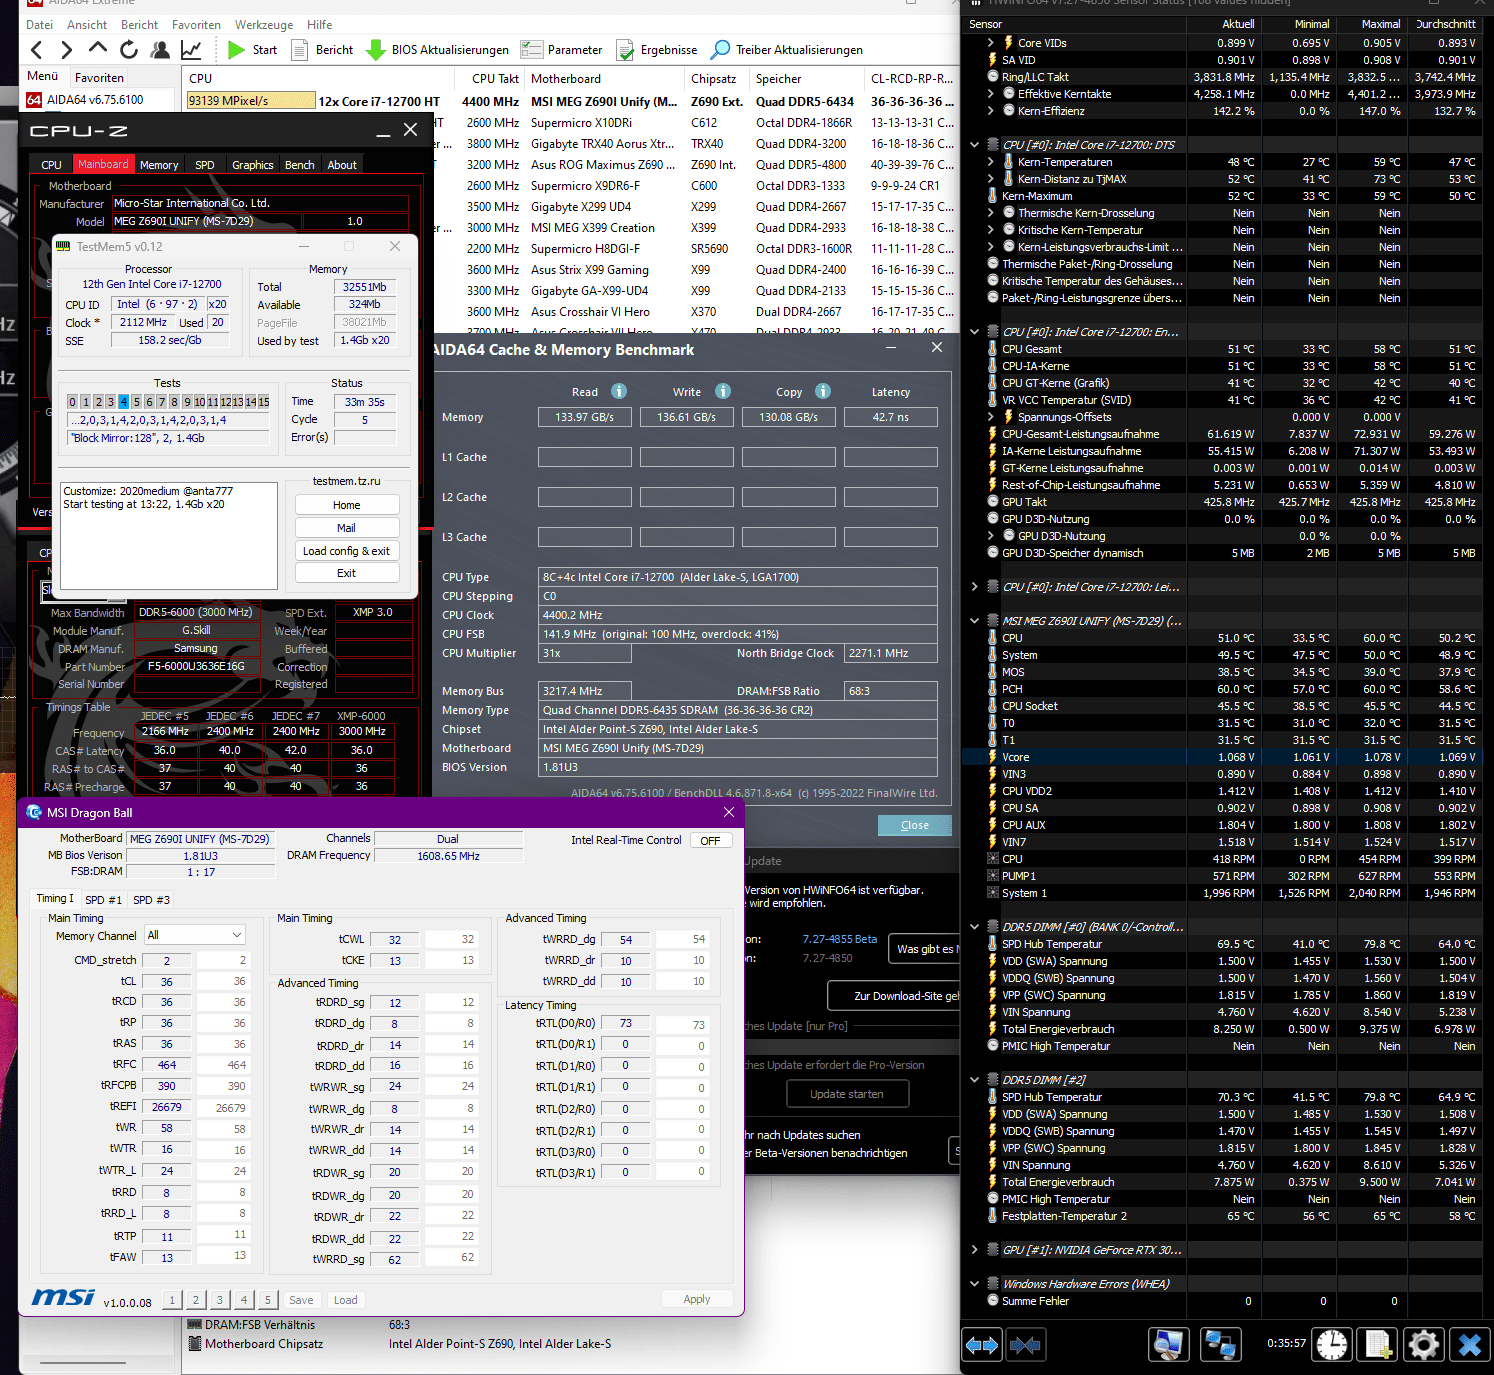
Task: Expand Kern-Temperaturen sensor row
Action: point(990,162)
